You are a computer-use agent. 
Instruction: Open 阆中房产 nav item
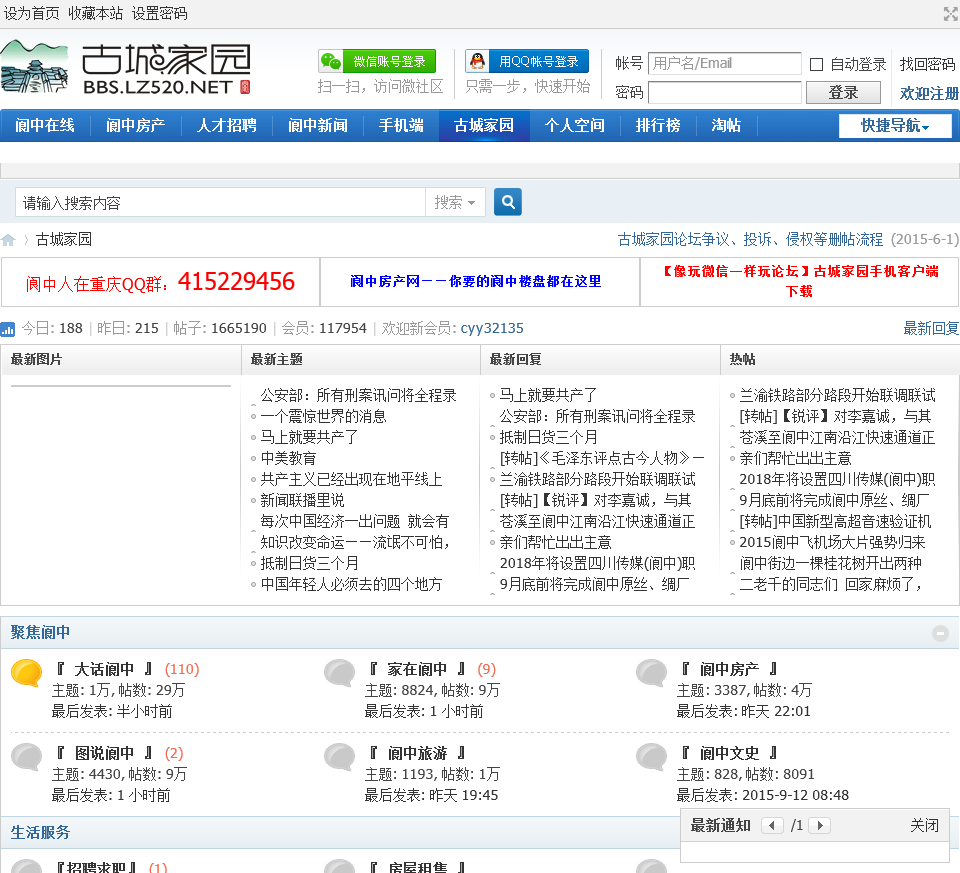[x=135, y=126]
